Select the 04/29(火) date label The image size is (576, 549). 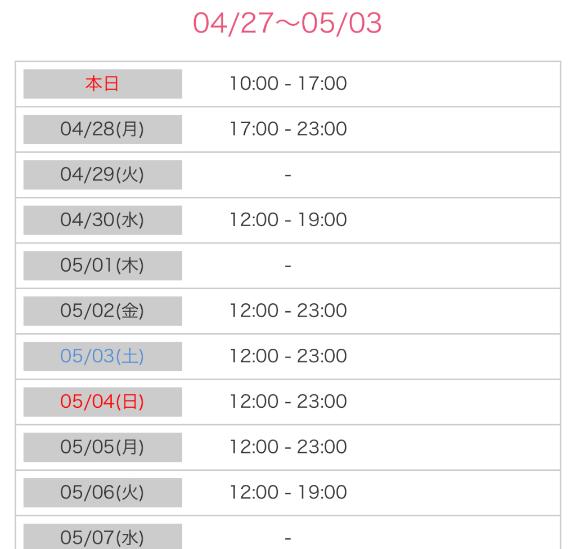[102, 175]
